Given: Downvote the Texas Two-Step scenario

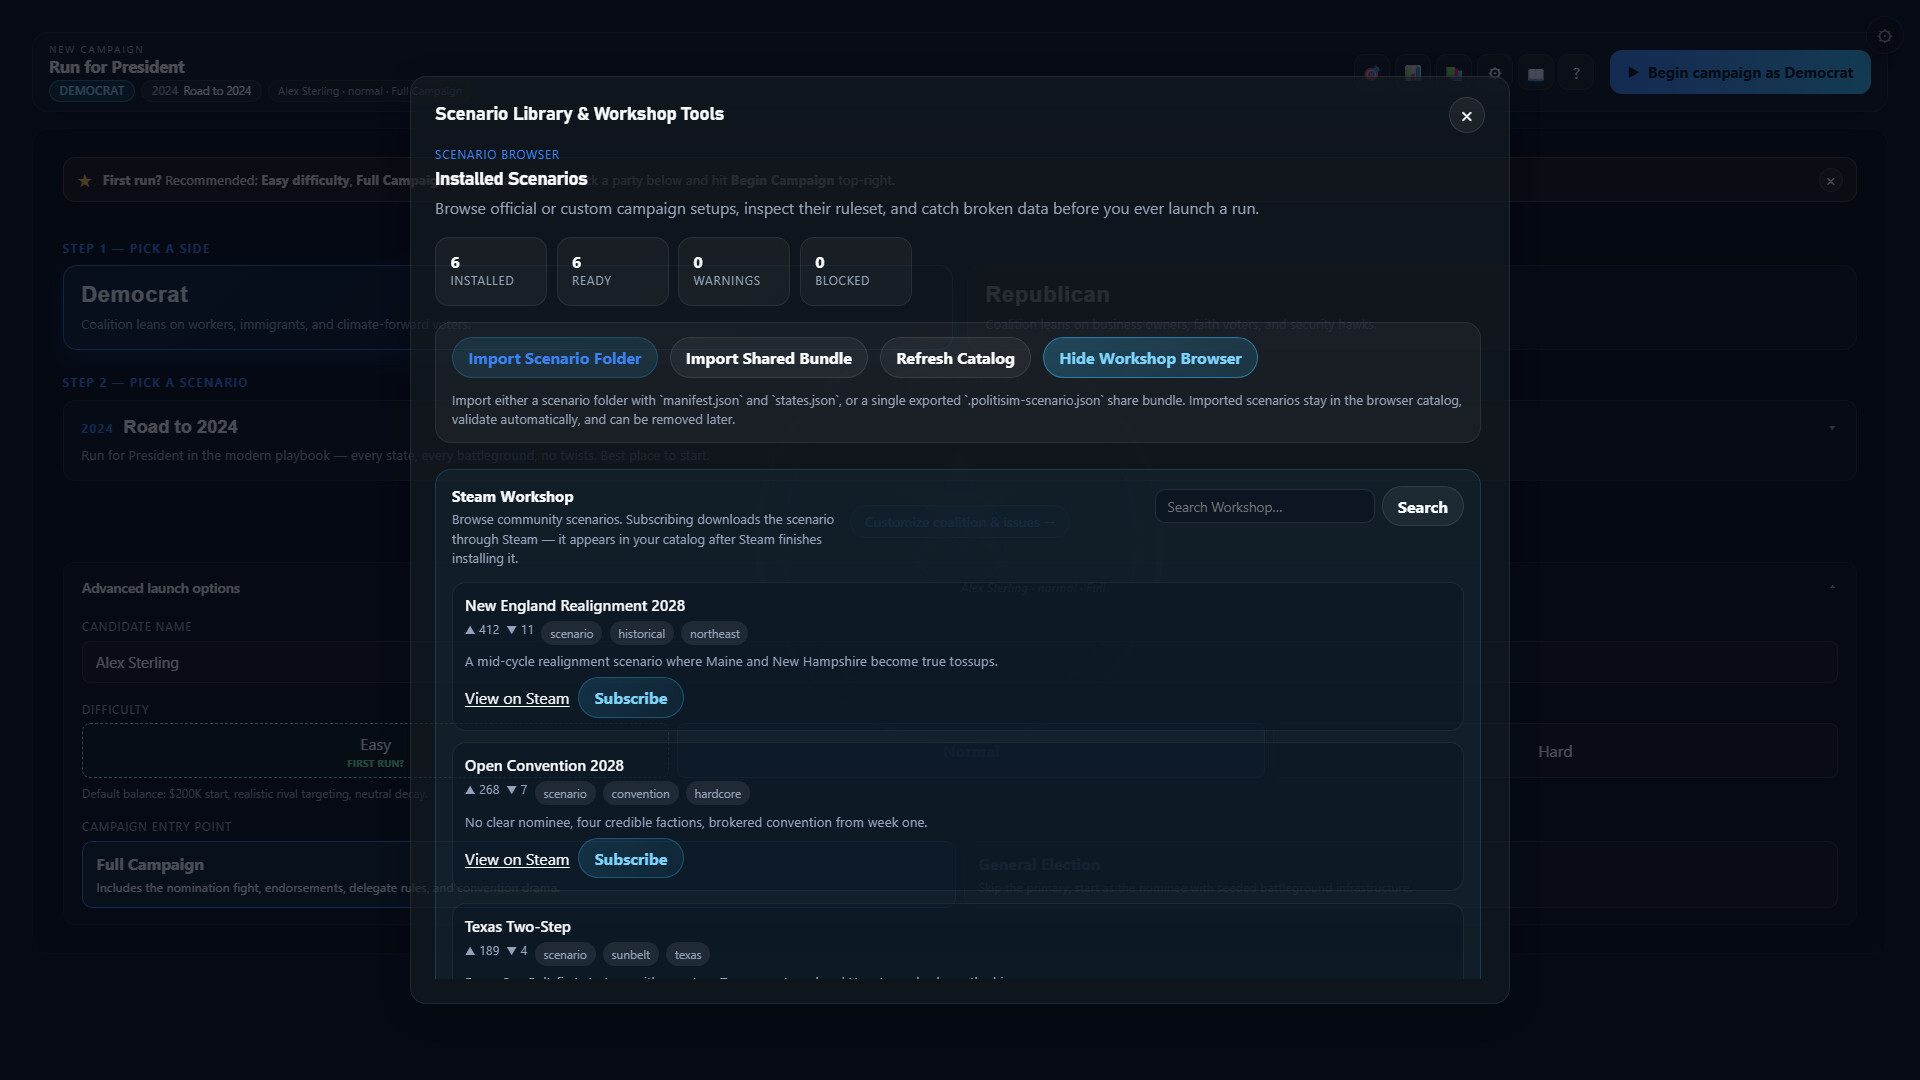Looking at the screenshot, I should point(517,951).
